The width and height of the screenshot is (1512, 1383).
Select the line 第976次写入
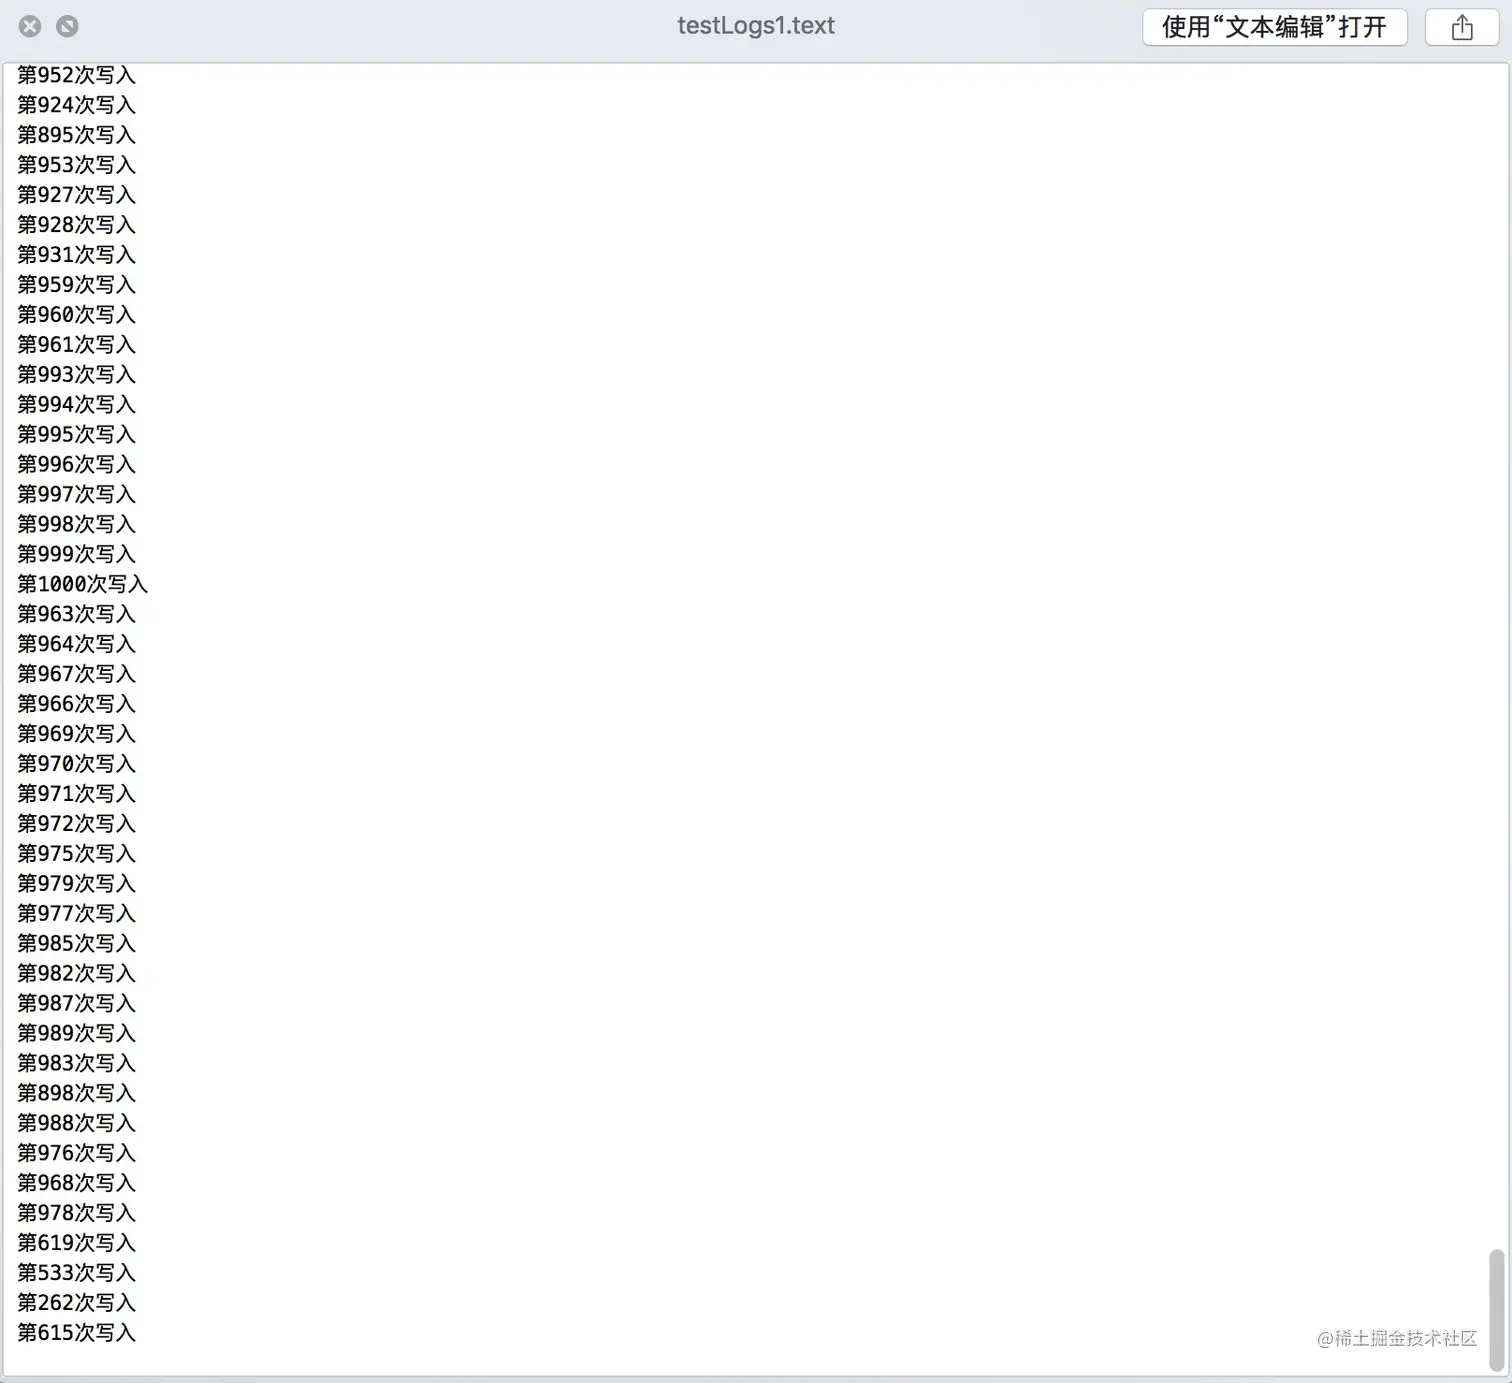click(x=76, y=1154)
